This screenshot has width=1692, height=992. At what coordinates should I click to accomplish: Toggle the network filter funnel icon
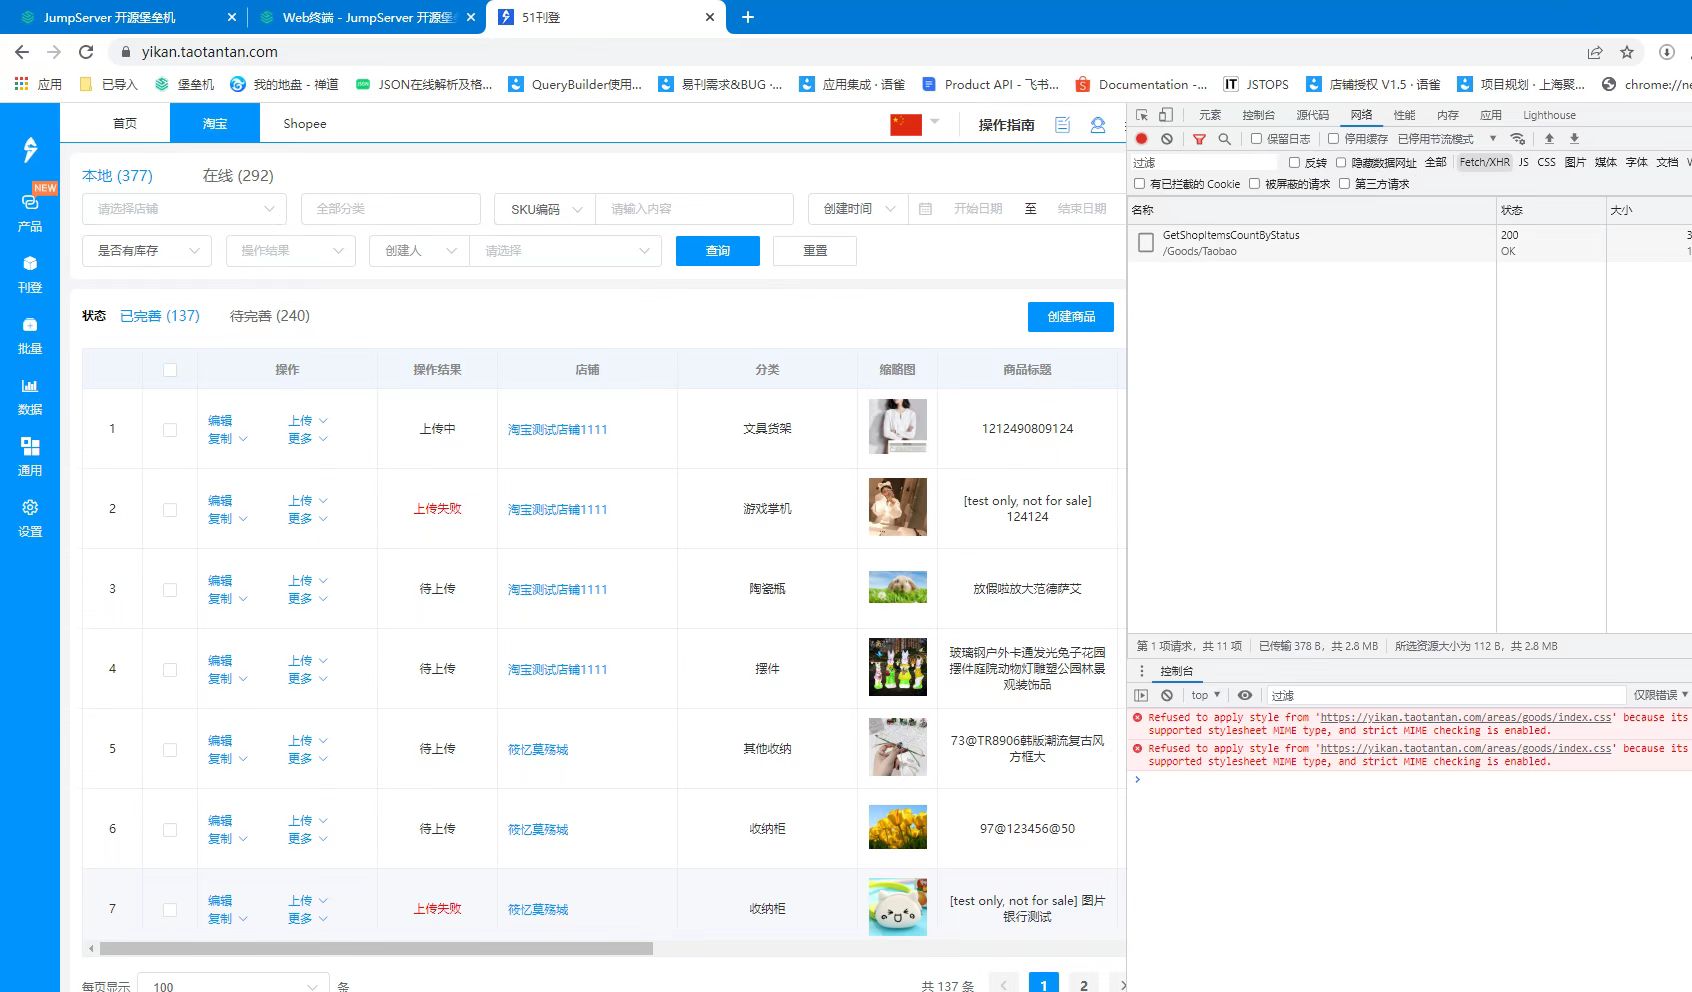pyautogui.click(x=1199, y=139)
